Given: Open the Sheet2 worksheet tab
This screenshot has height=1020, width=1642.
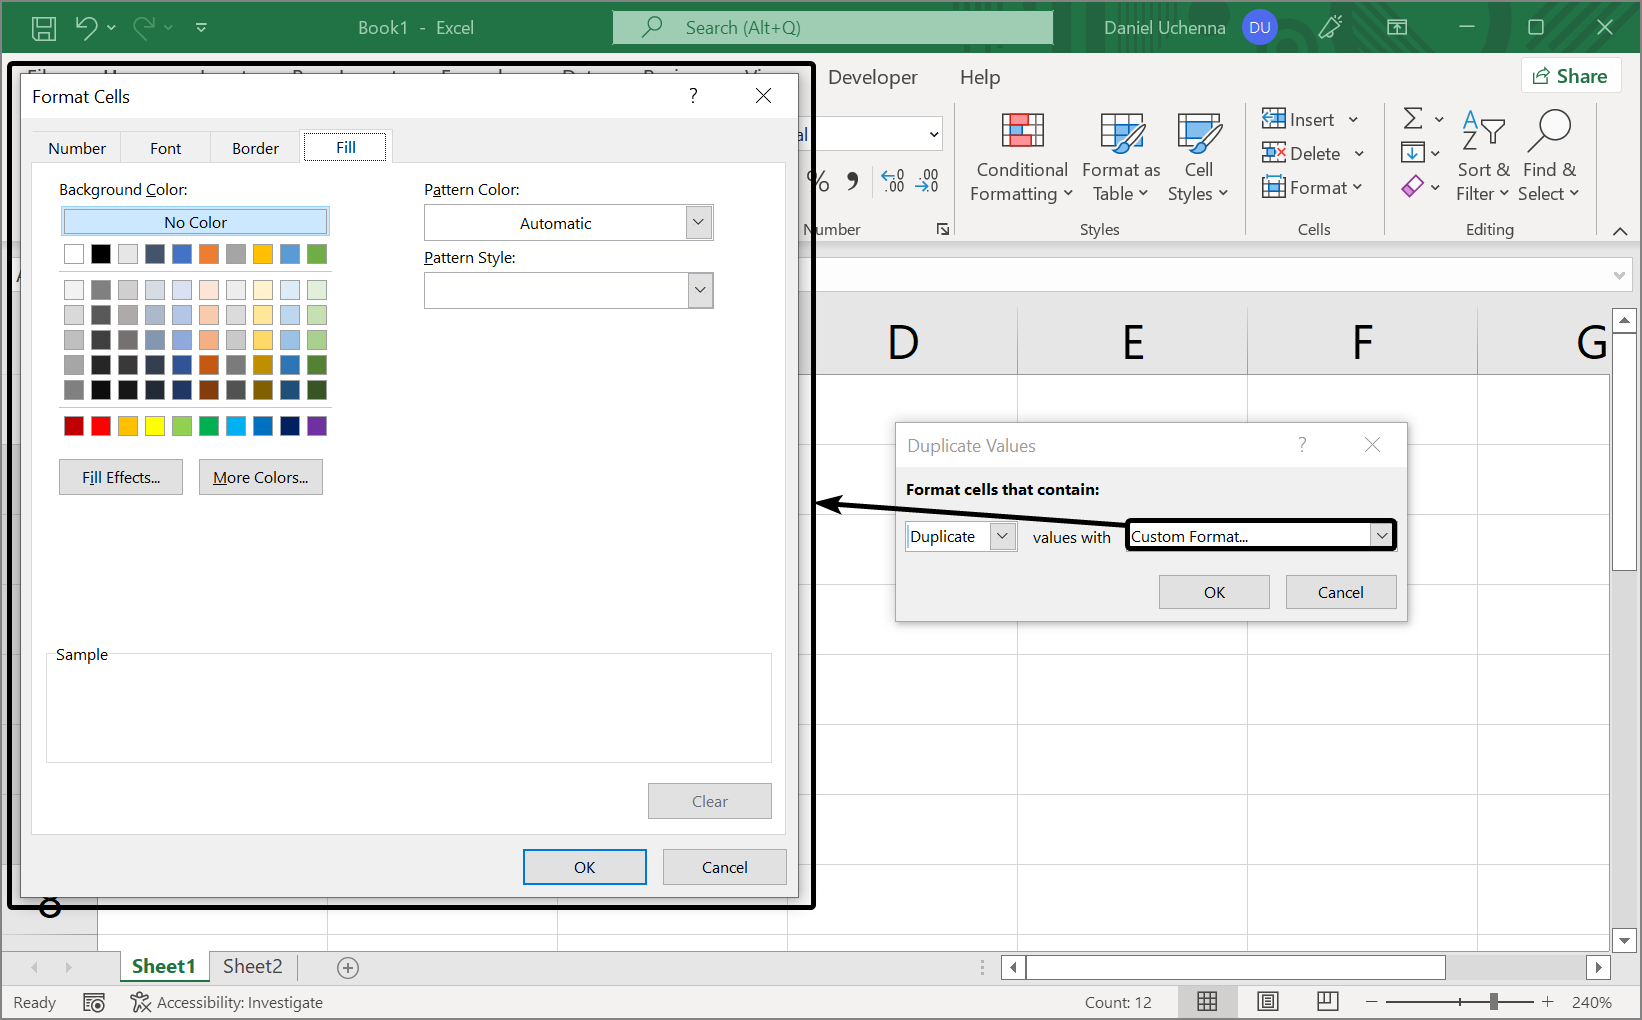Looking at the screenshot, I should (252, 966).
